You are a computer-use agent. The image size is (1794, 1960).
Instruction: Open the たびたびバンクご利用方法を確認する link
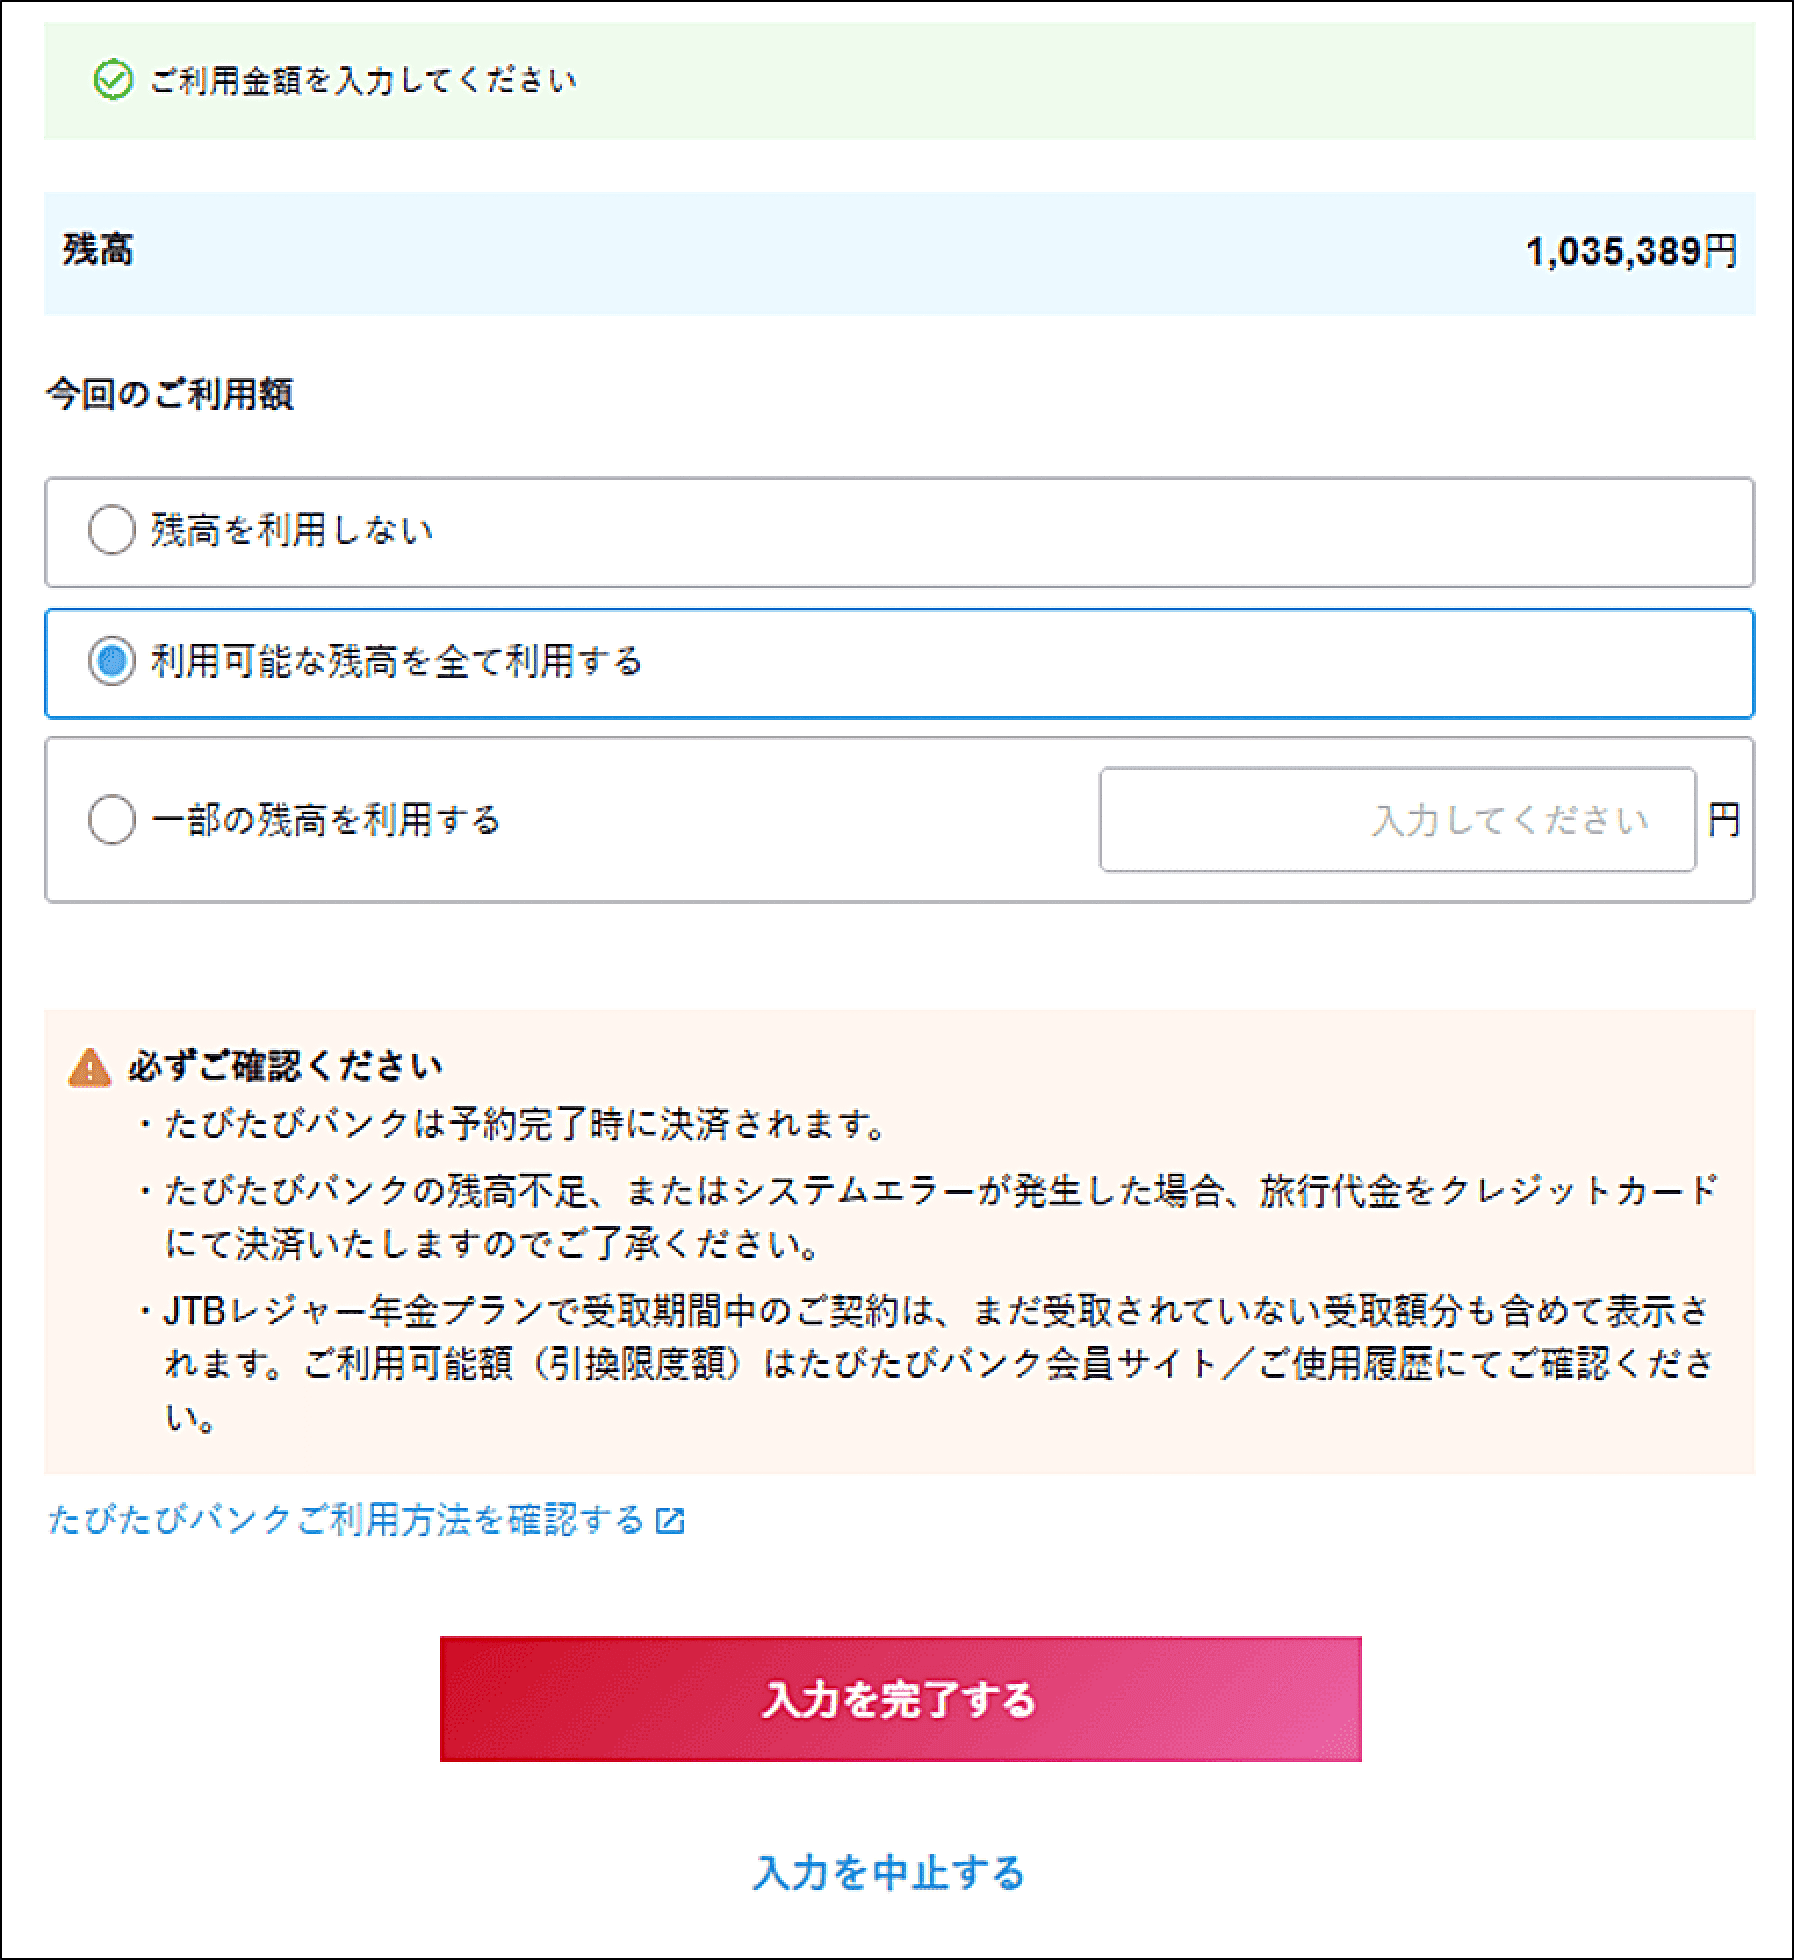[x=346, y=1520]
